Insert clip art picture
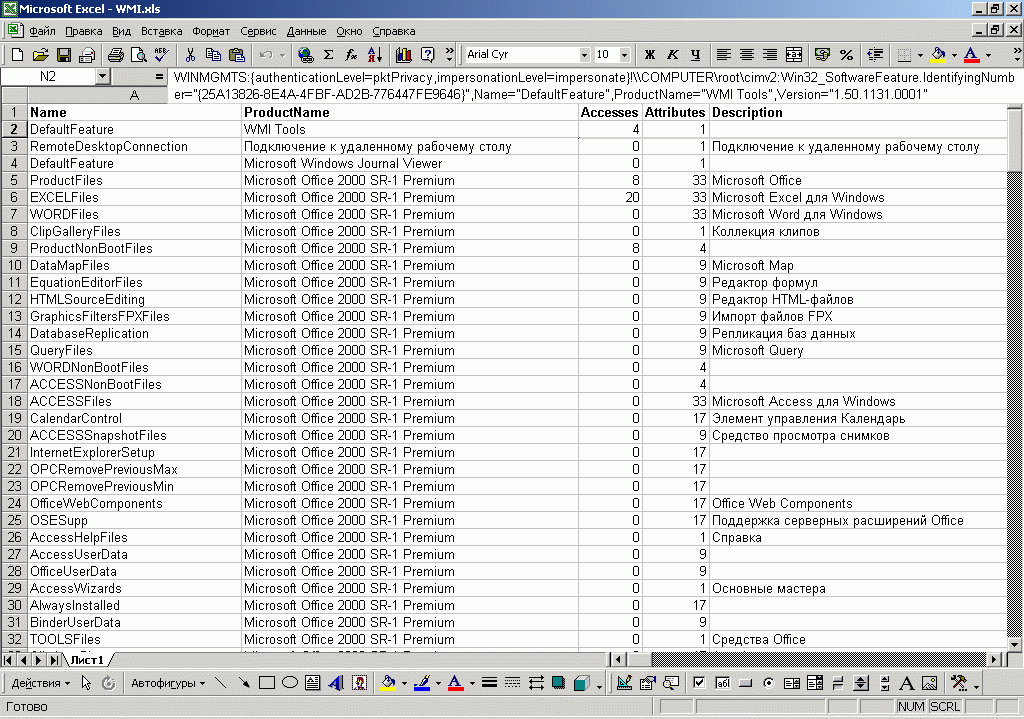The image size is (1024, 719). click(x=359, y=683)
